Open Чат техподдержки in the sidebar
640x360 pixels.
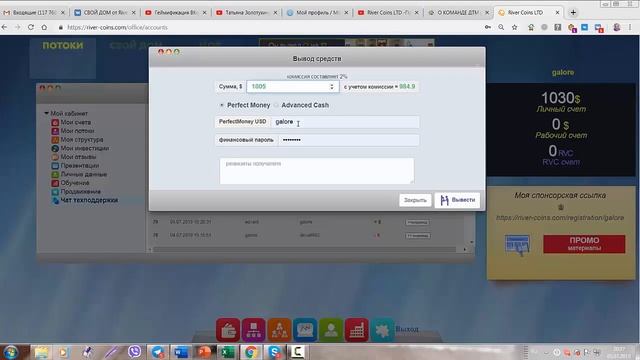point(89,200)
